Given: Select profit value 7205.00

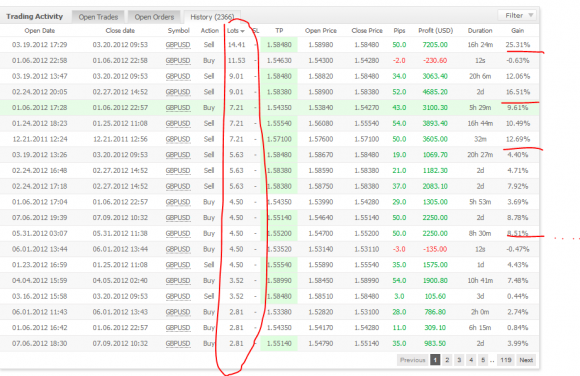Looking at the screenshot, I should [x=435, y=45].
